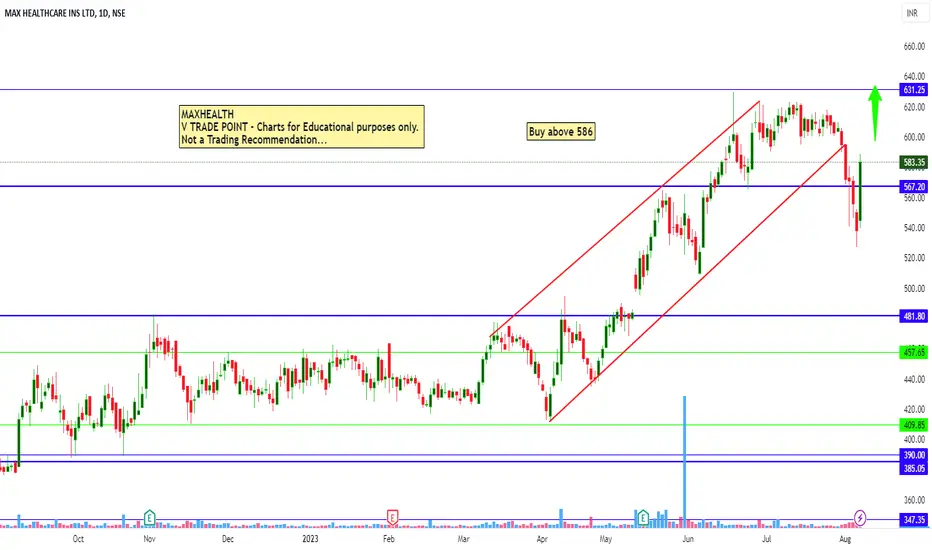Click the 420.00 price axis value
The image size is (932, 550).
tap(914, 410)
